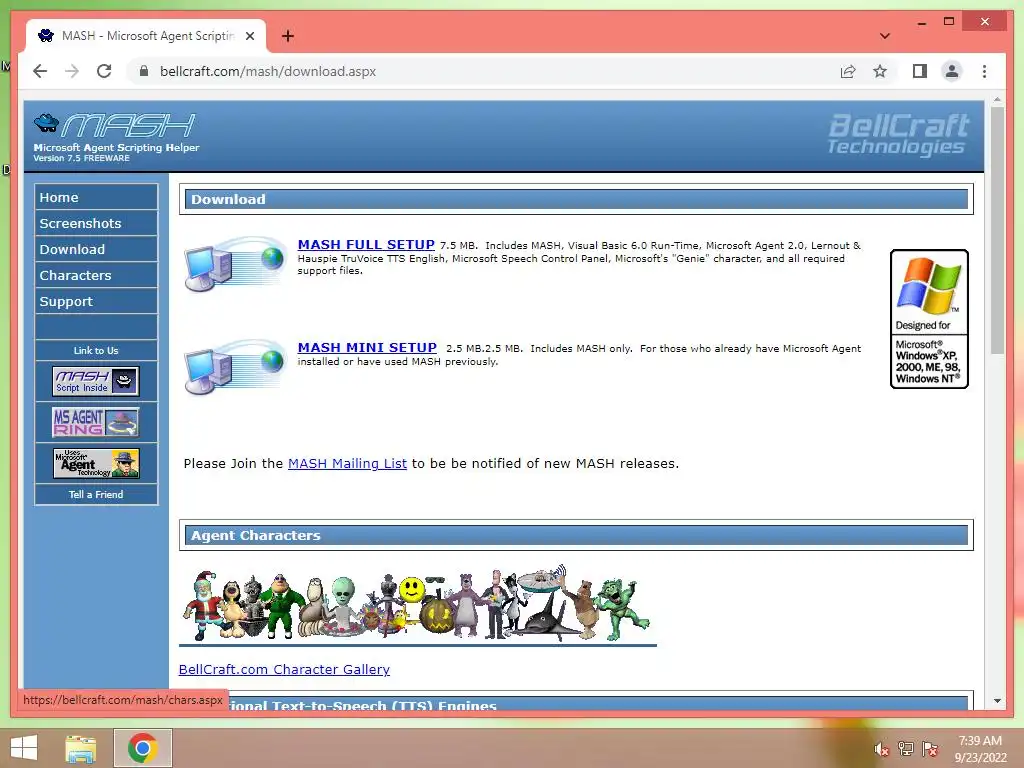Open the Characters sidebar item
This screenshot has width=1024, height=768.
[x=96, y=276]
